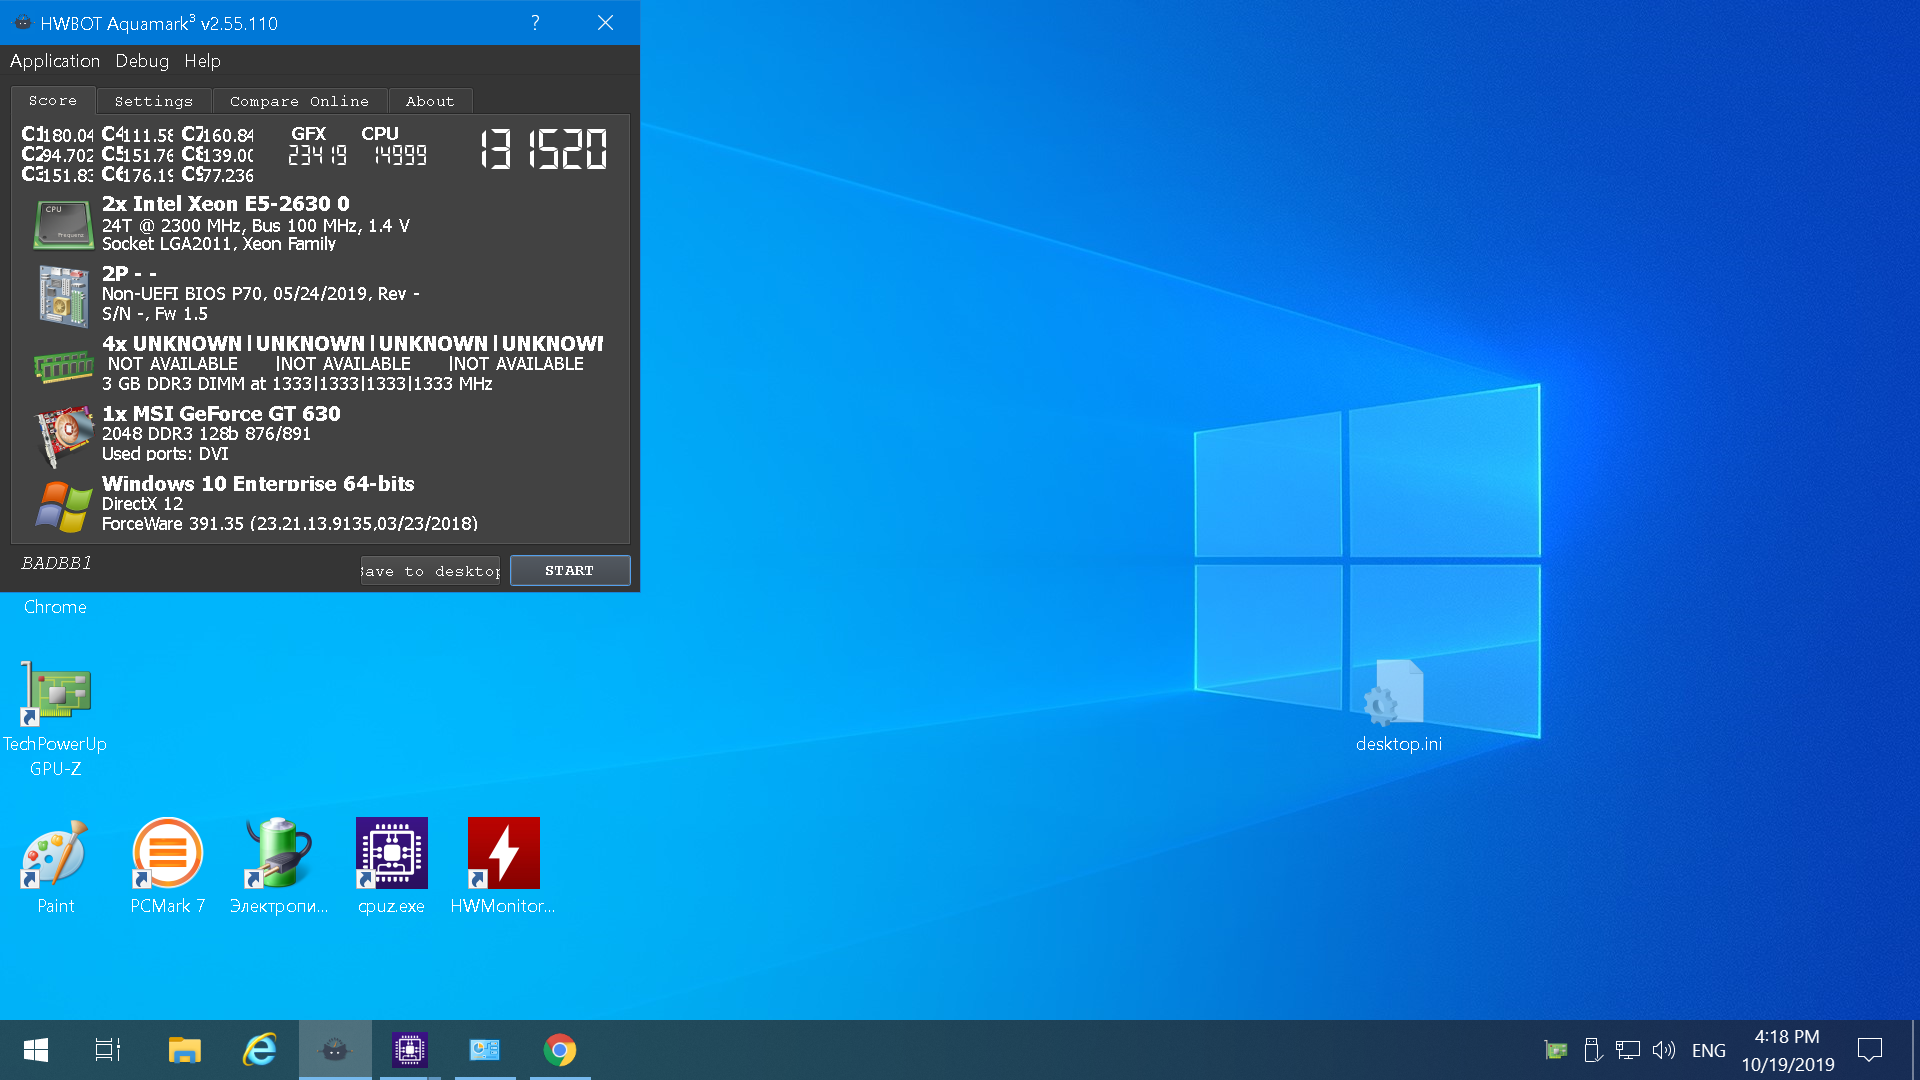Click the 24T @ 2300 MHz line
Screen dimensions: 1920x1080
coord(256,226)
